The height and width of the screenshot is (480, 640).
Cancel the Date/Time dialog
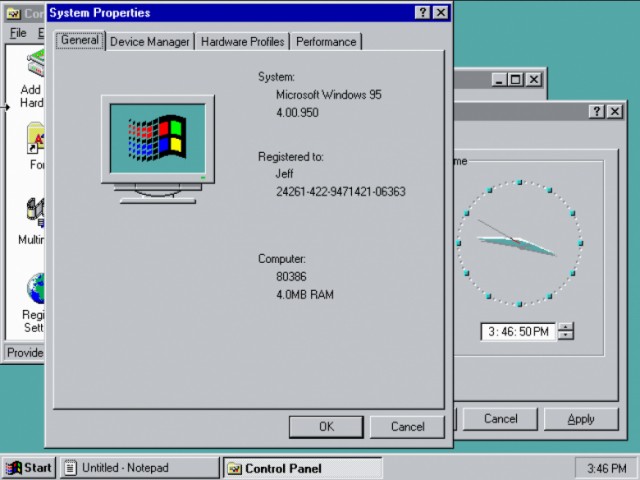click(x=500, y=419)
